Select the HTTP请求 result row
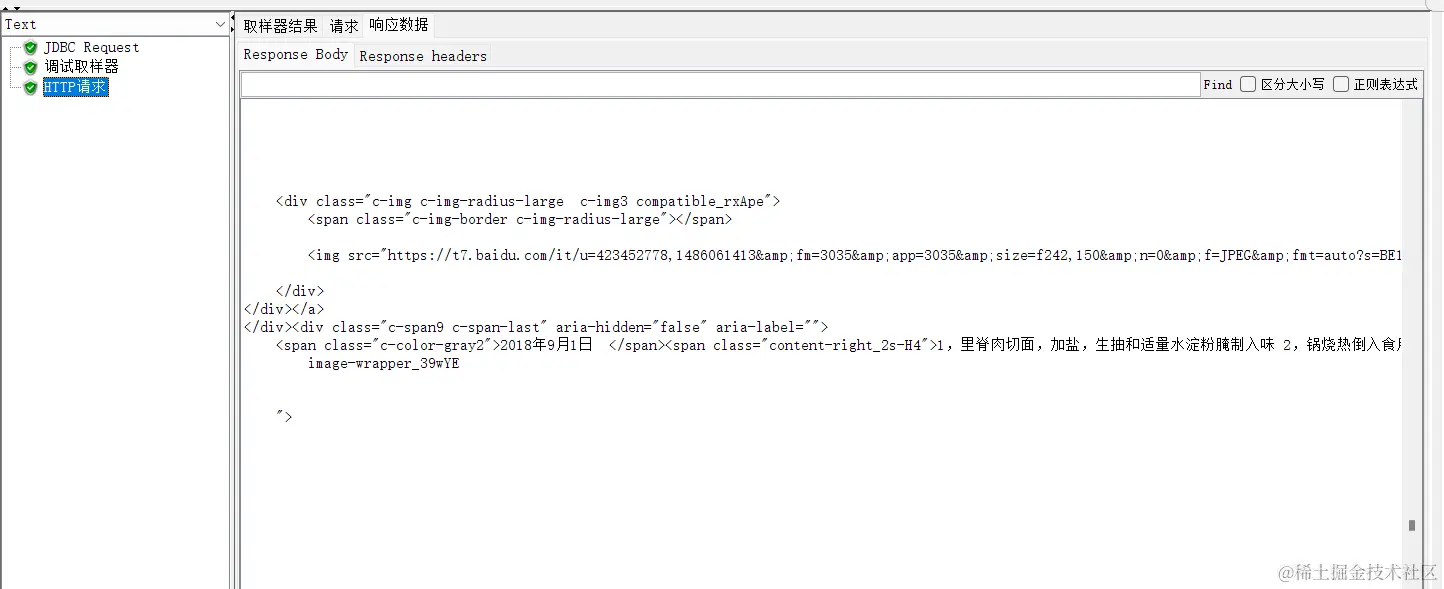The height and width of the screenshot is (589, 1444). pyautogui.click(x=75, y=88)
